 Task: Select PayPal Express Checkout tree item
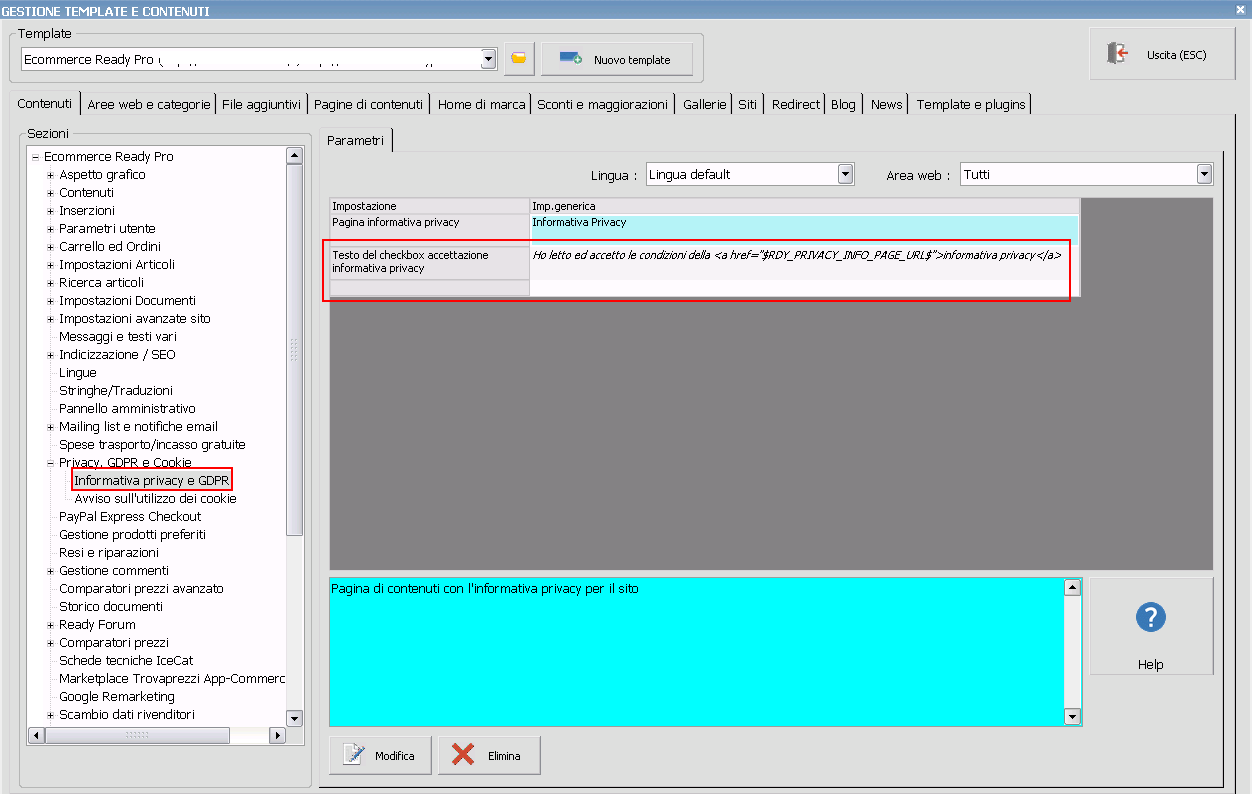tap(130, 517)
